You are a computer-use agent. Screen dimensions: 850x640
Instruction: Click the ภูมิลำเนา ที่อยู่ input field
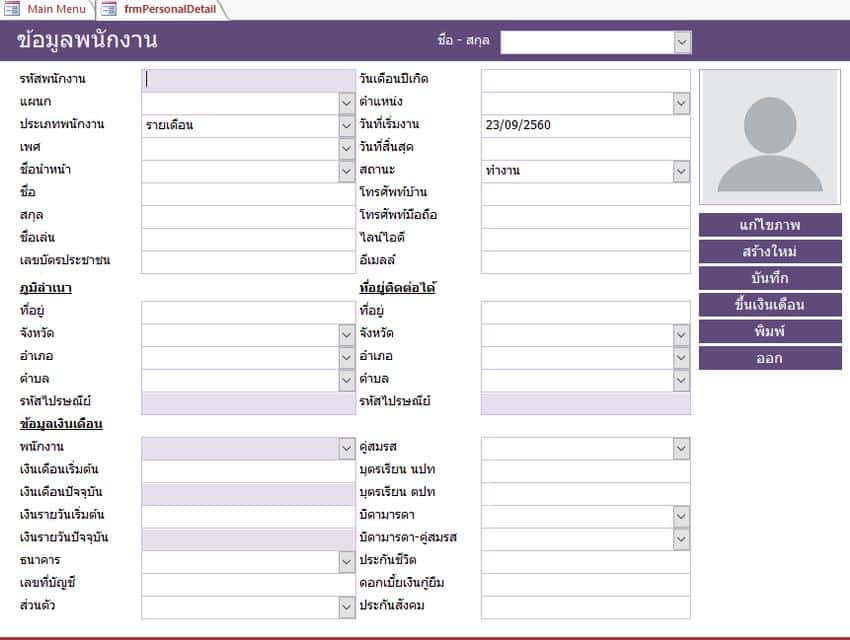pyautogui.click(x=248, y=312)
